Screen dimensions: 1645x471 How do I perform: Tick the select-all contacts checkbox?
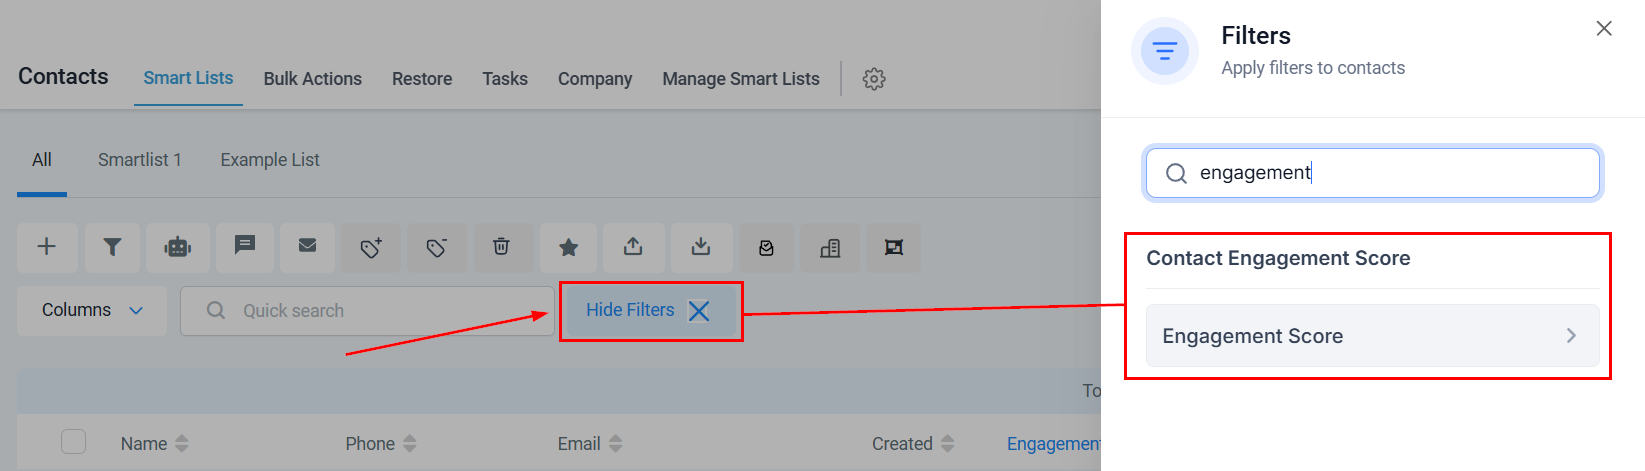coord(73,441)
